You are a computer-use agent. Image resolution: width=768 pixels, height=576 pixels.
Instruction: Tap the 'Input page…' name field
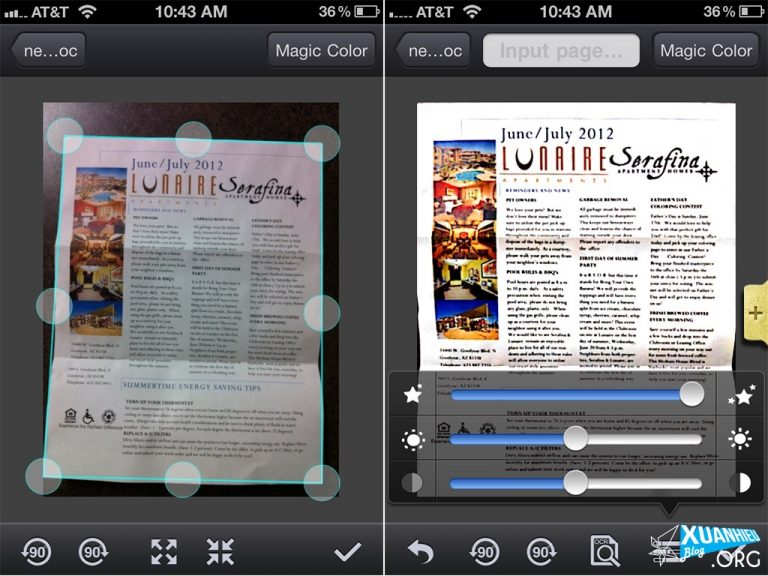pos(561,50)
